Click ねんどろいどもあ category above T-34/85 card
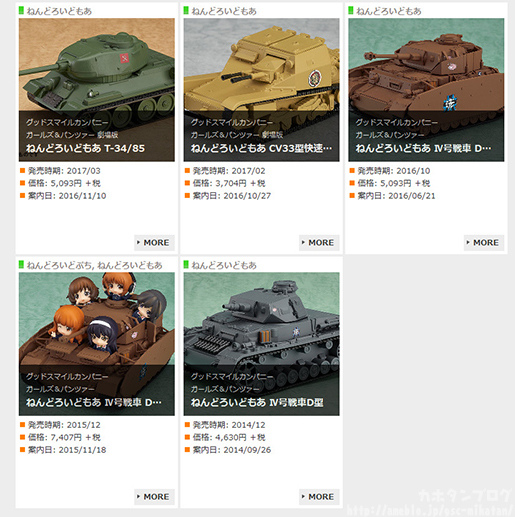 (x=59, y=11)
